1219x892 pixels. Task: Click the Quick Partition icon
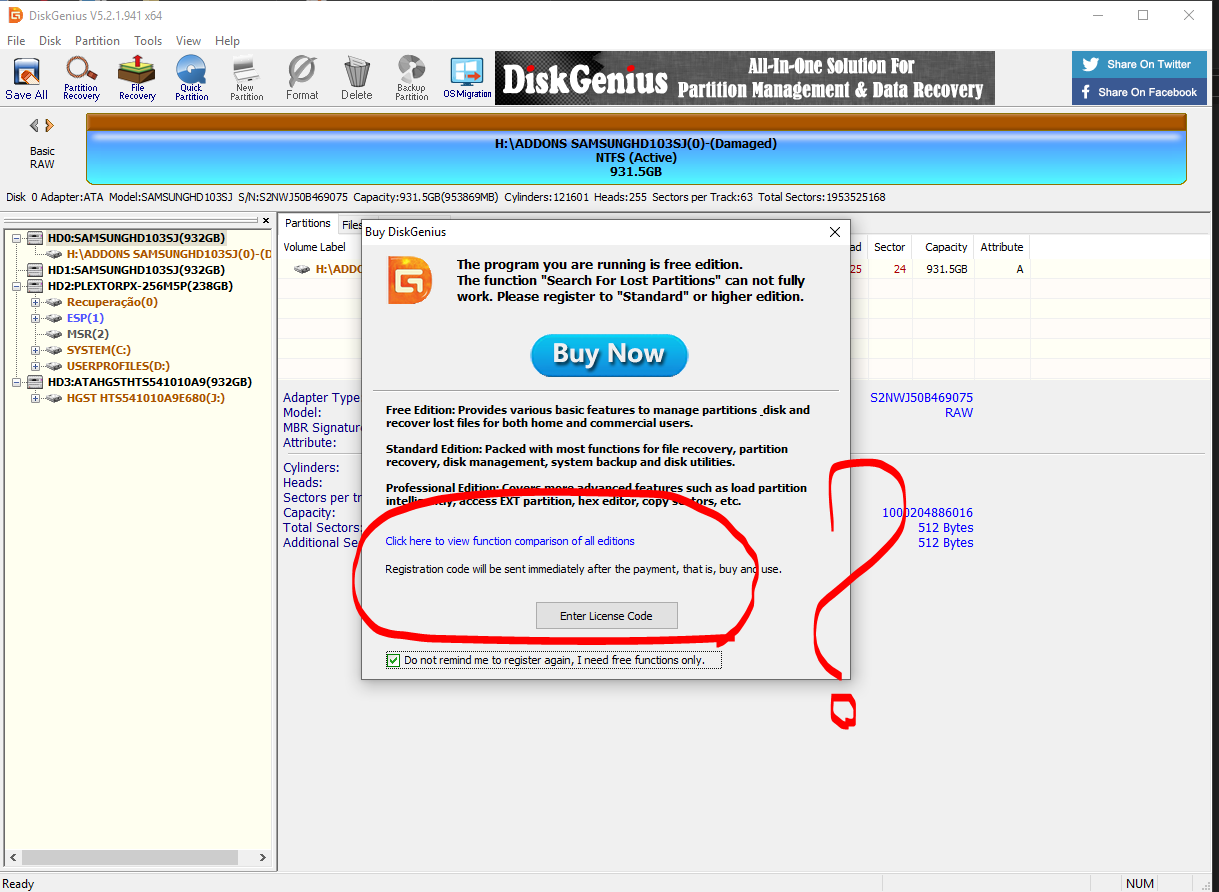191,79
